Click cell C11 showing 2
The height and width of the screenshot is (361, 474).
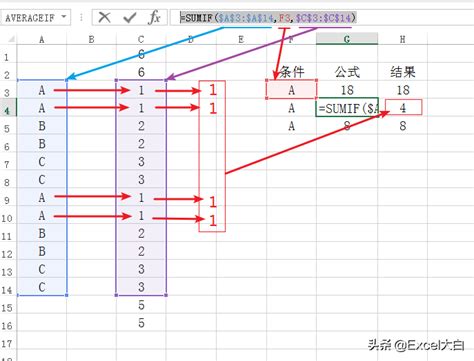141,233
